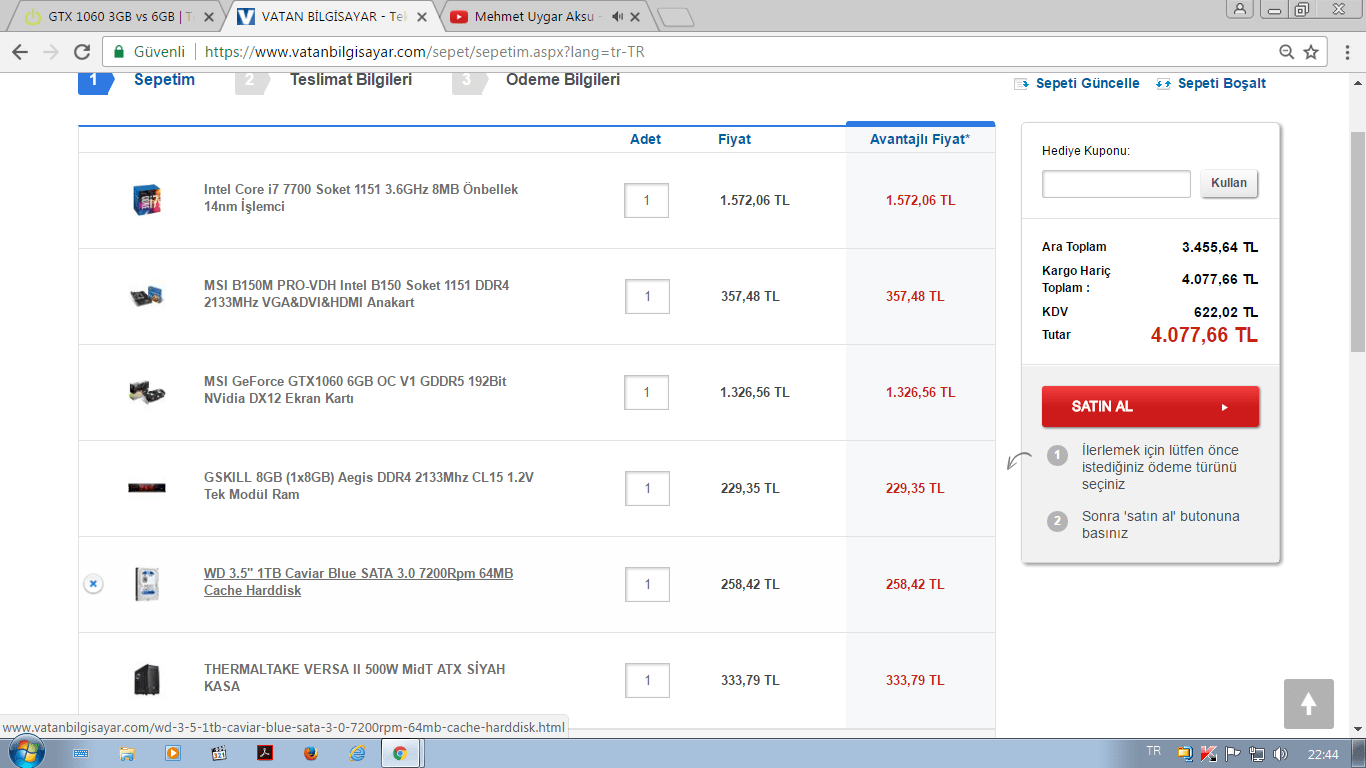Open the volume speaker tray icon
Viewport: 1366px width, 768px height.
[1280, 753]
